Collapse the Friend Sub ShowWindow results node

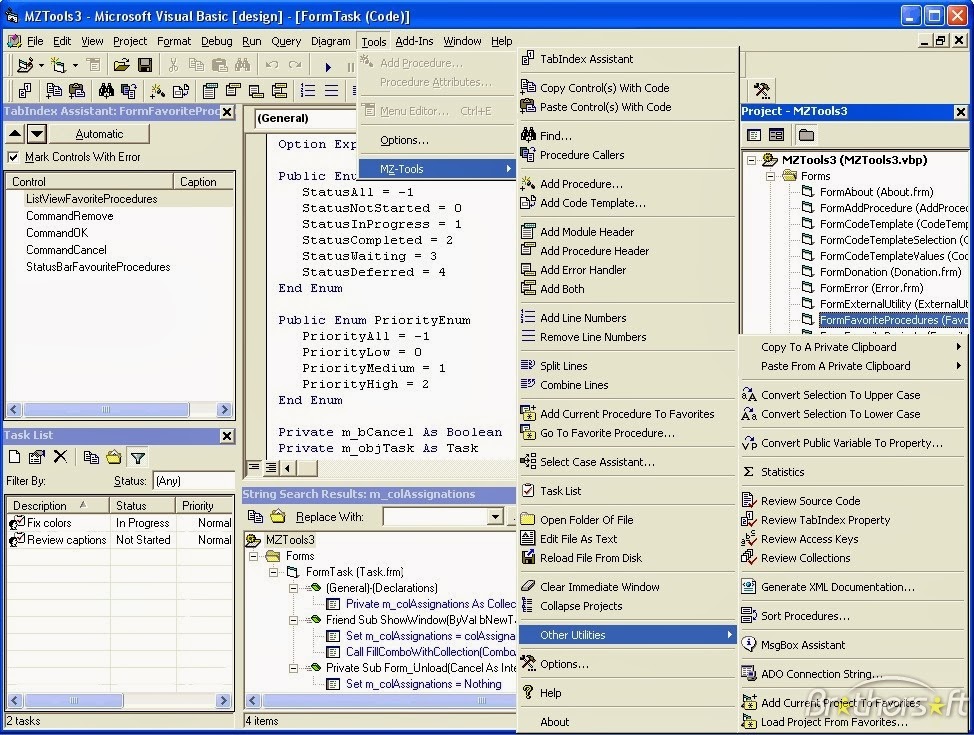coord(293,620)
